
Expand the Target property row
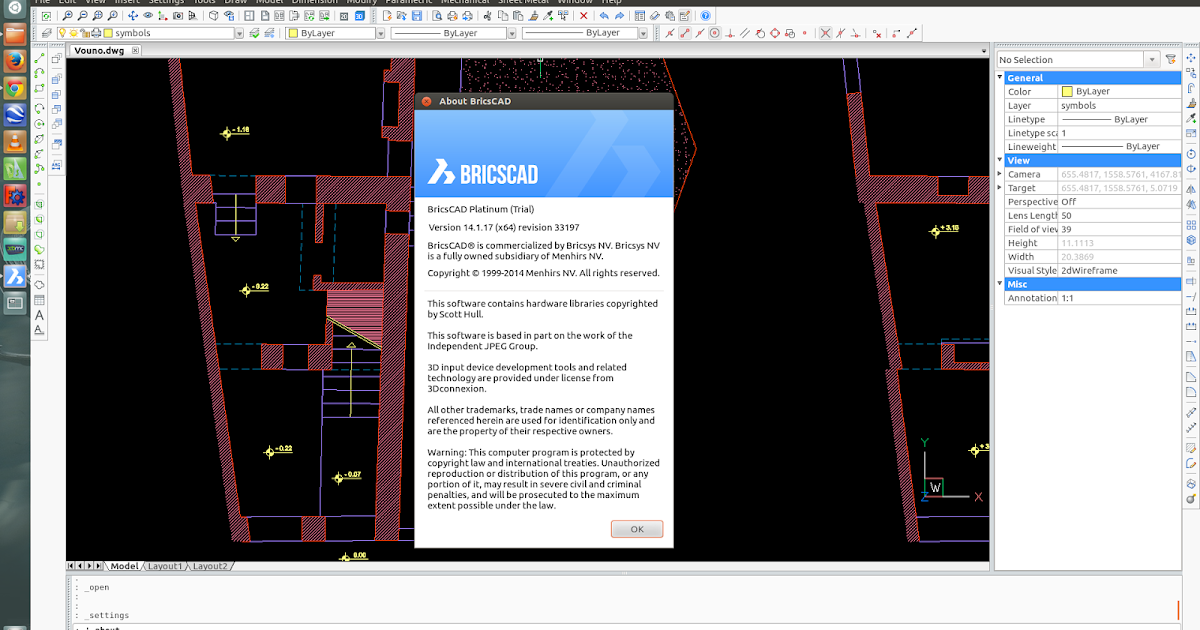1001,188
